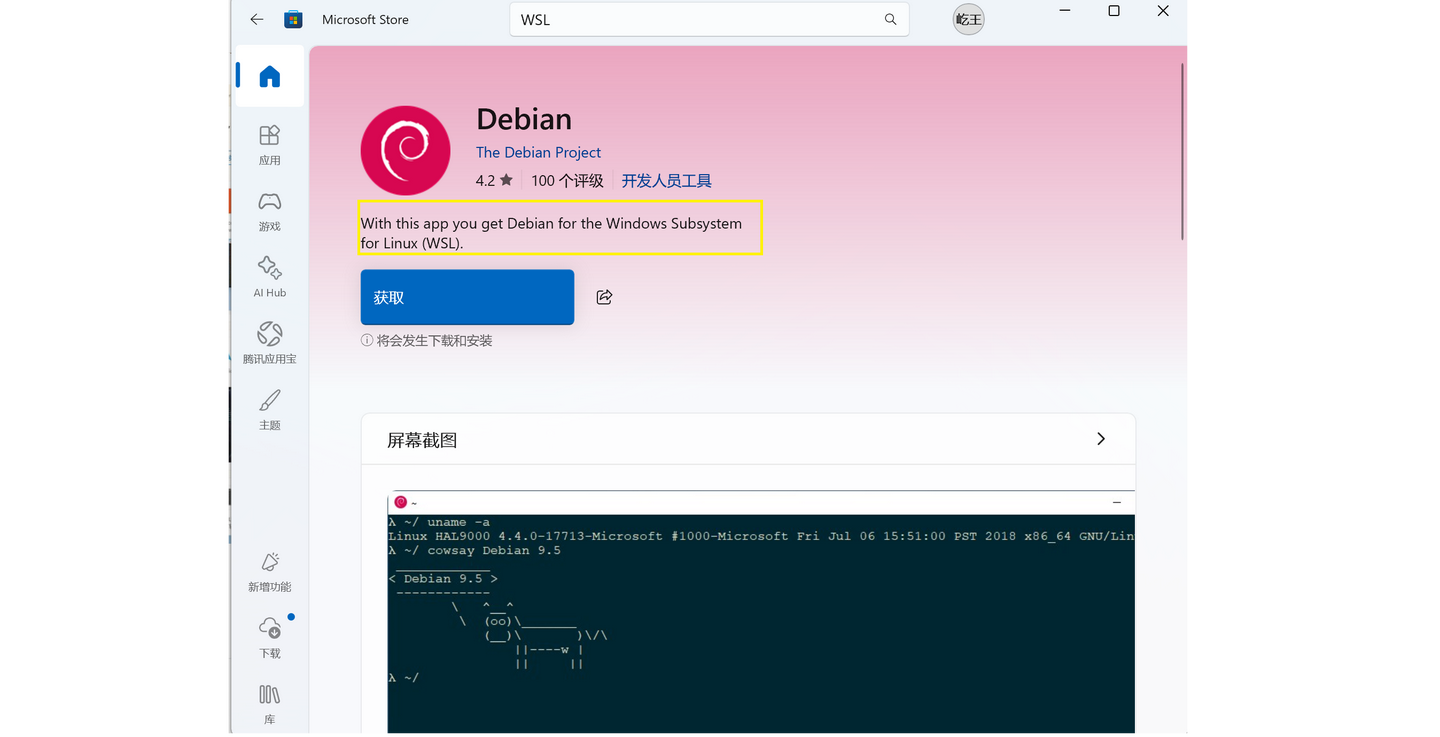Open the 屹王 user profile avatar
Screen dimensions: 1440x737
[968, 19]
